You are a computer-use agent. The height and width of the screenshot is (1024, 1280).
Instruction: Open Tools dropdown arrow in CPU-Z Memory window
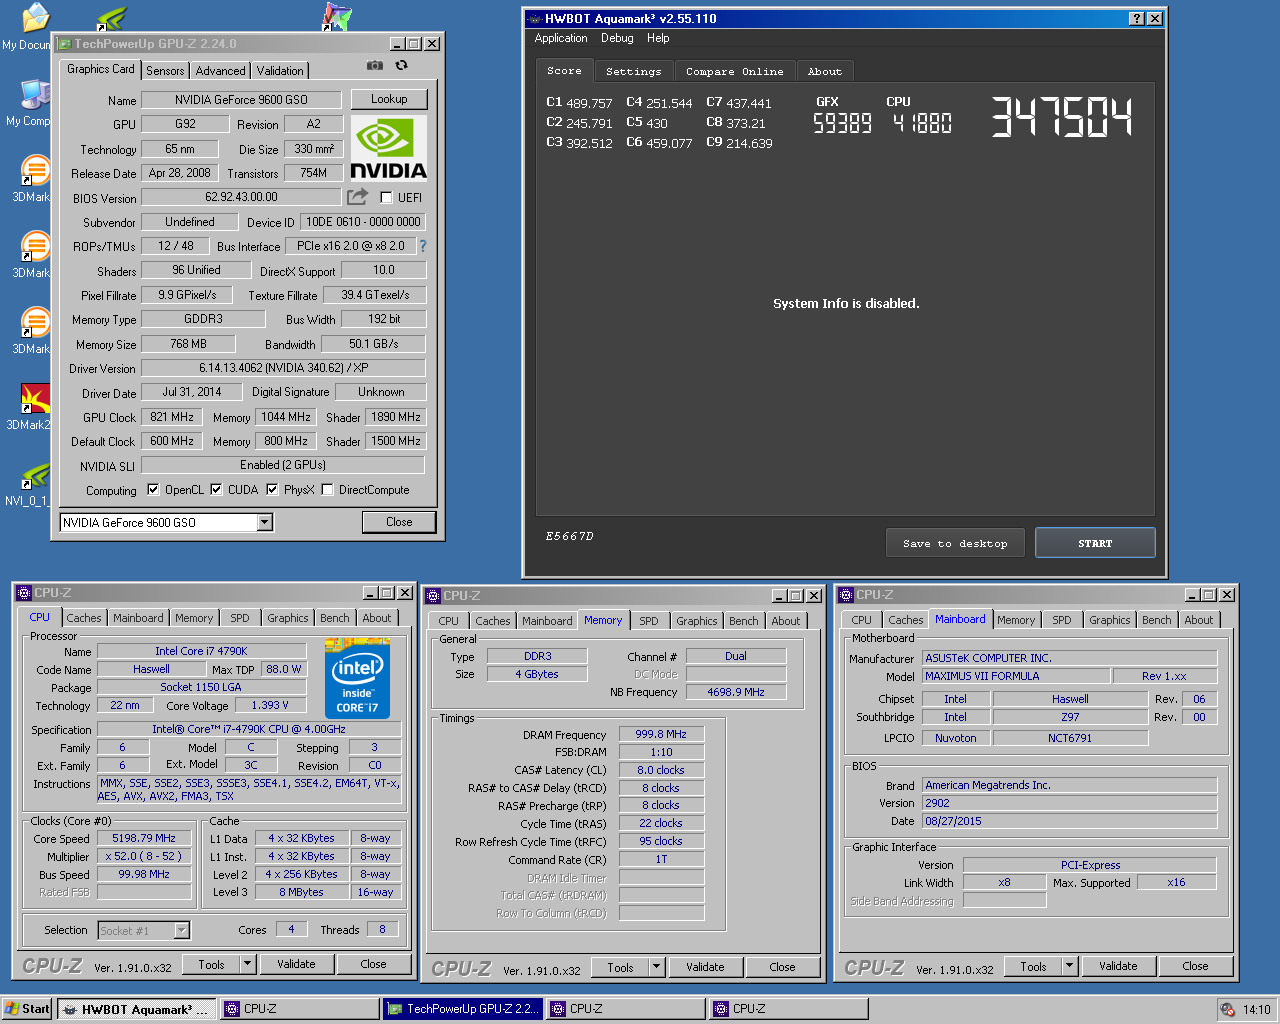[657, 967]
